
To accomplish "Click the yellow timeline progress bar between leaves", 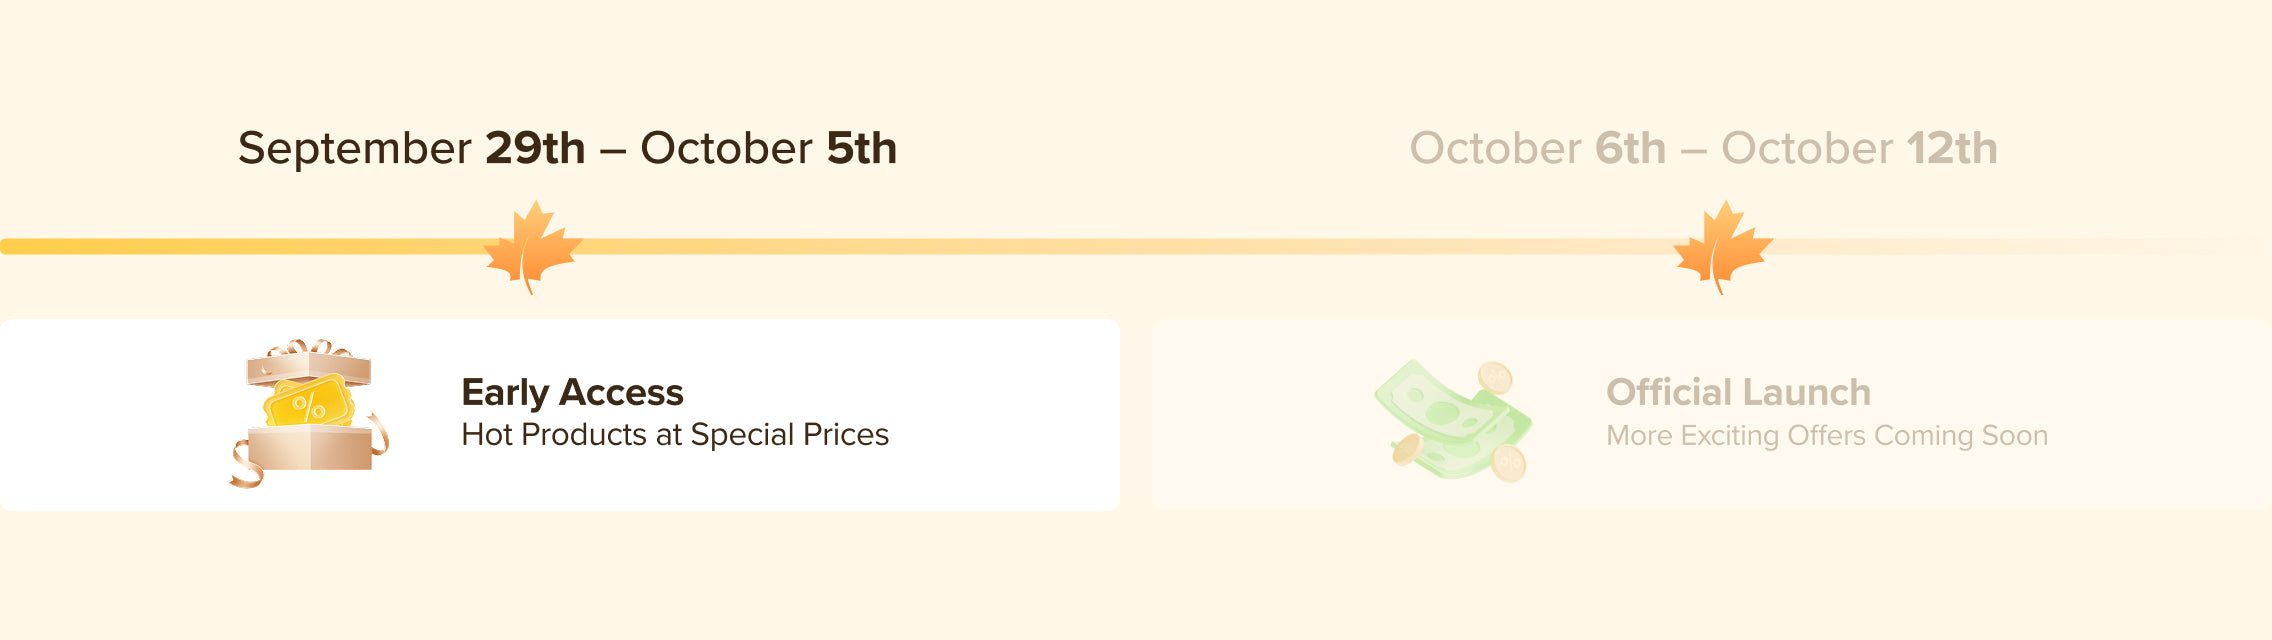I will 1100,246.
